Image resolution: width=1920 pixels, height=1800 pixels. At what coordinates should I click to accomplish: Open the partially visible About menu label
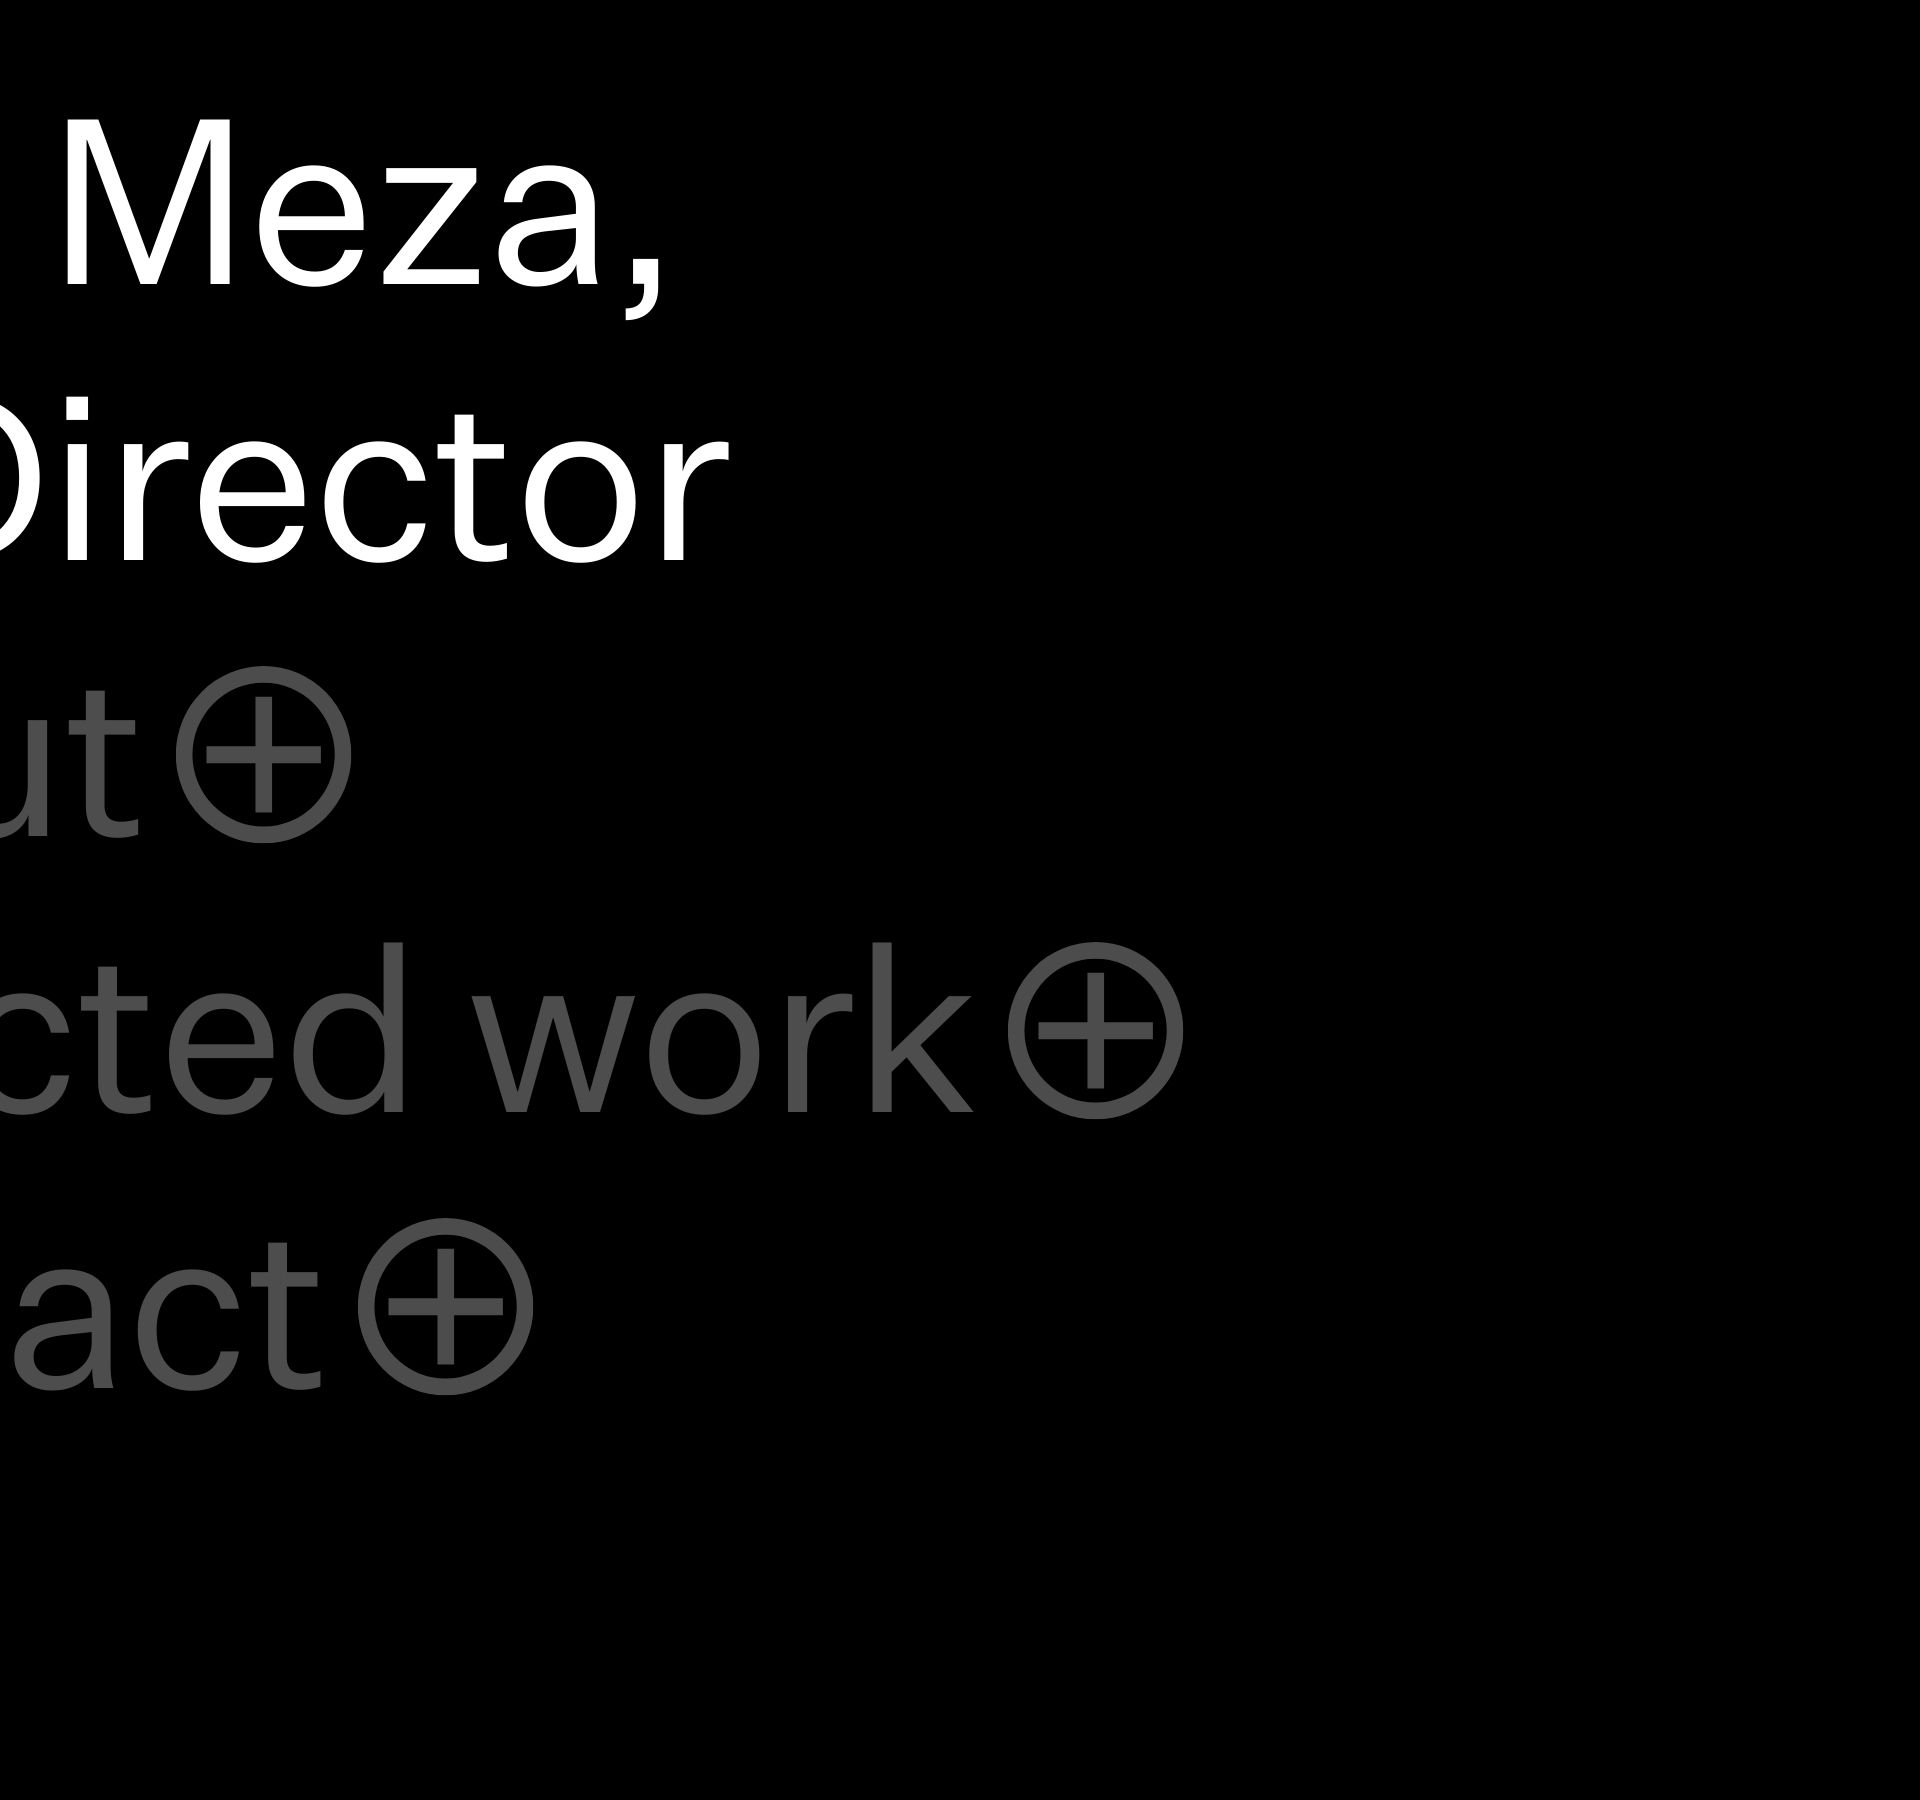[x=70, y=770]
